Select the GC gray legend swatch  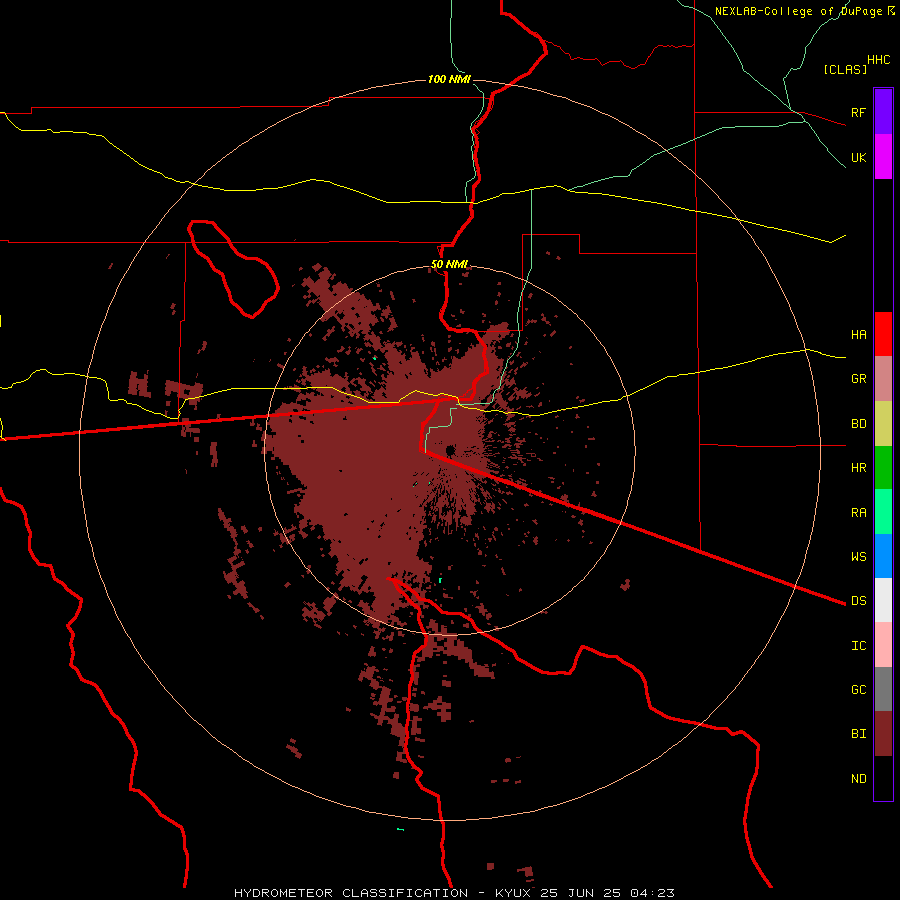pyautogui.click(x=883, y=689)
